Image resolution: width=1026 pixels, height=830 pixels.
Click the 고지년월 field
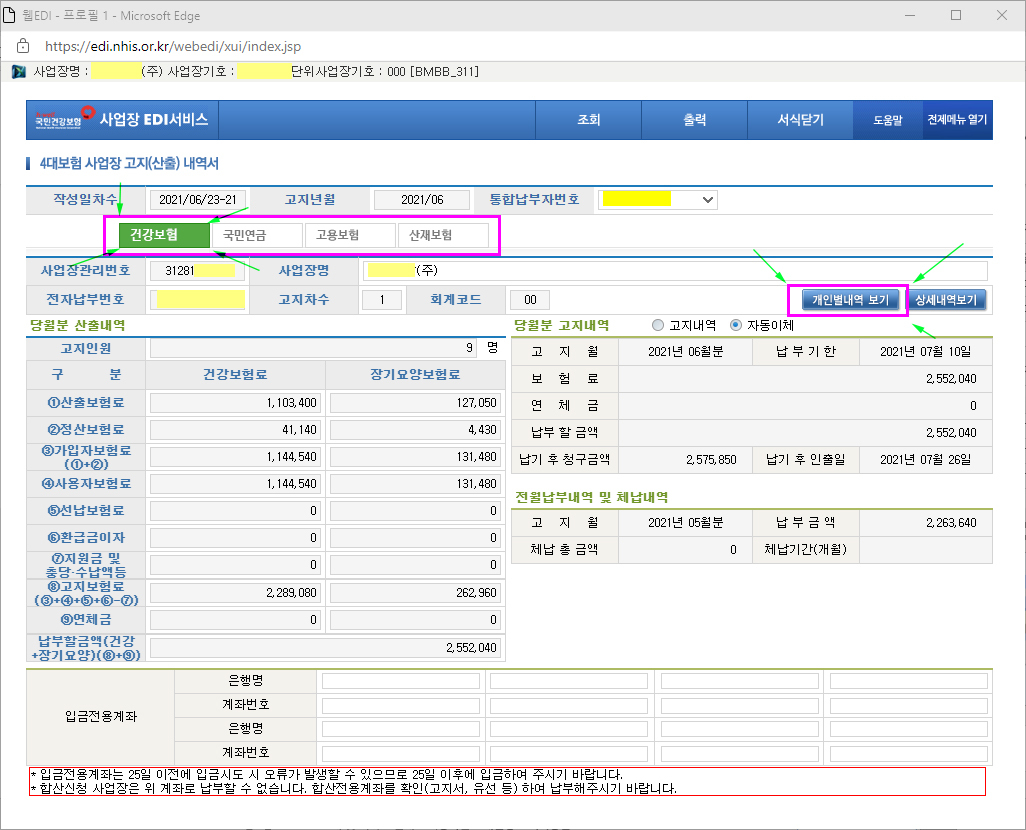pos(421,200)
